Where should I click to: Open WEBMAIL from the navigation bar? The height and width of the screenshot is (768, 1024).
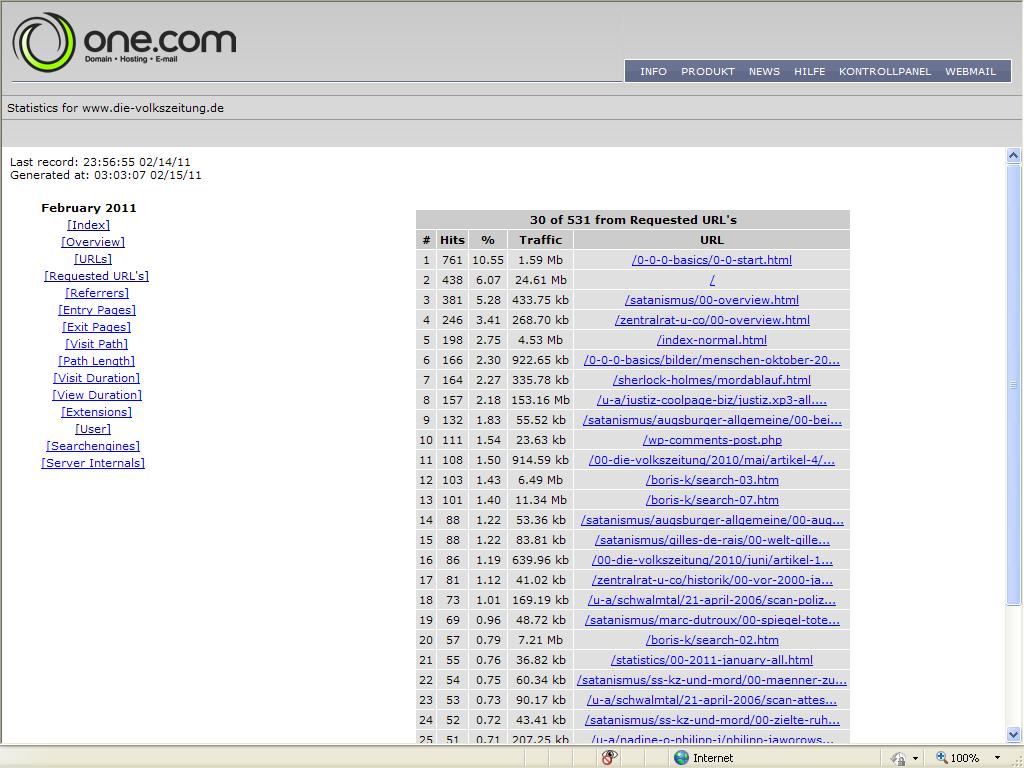point(970,71)
